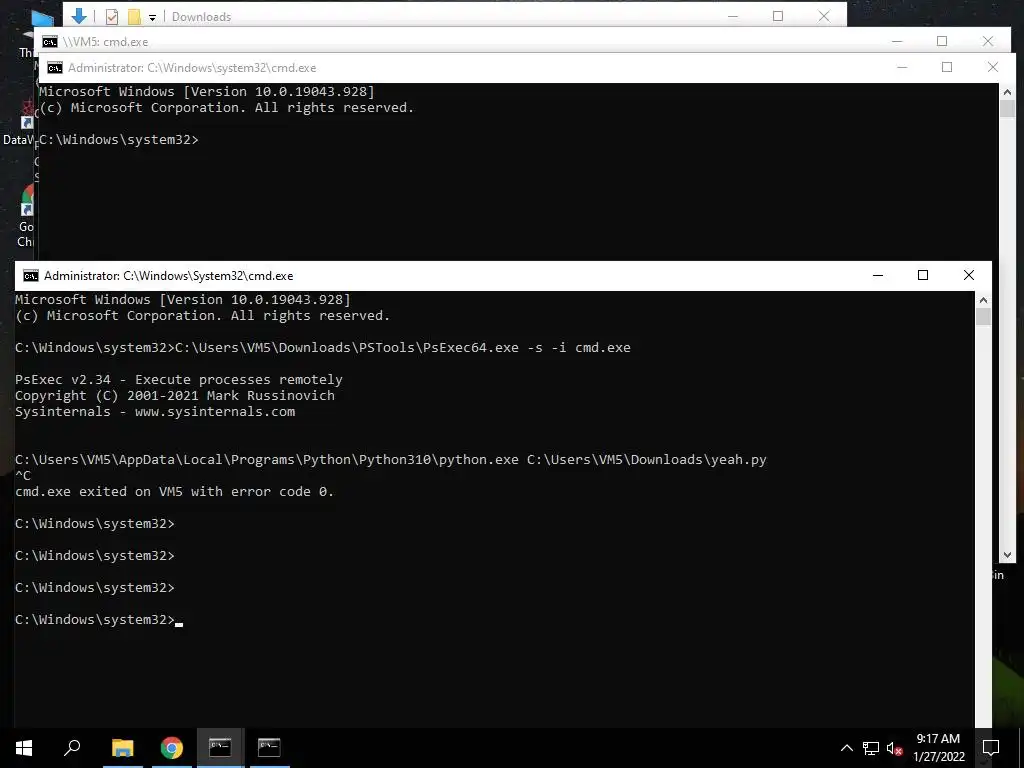This screenshot has height=768, width=1024.
Task: Click 'PsExec v2.34 - Execute processes remotely' line
Action: (x=179, y=380)
